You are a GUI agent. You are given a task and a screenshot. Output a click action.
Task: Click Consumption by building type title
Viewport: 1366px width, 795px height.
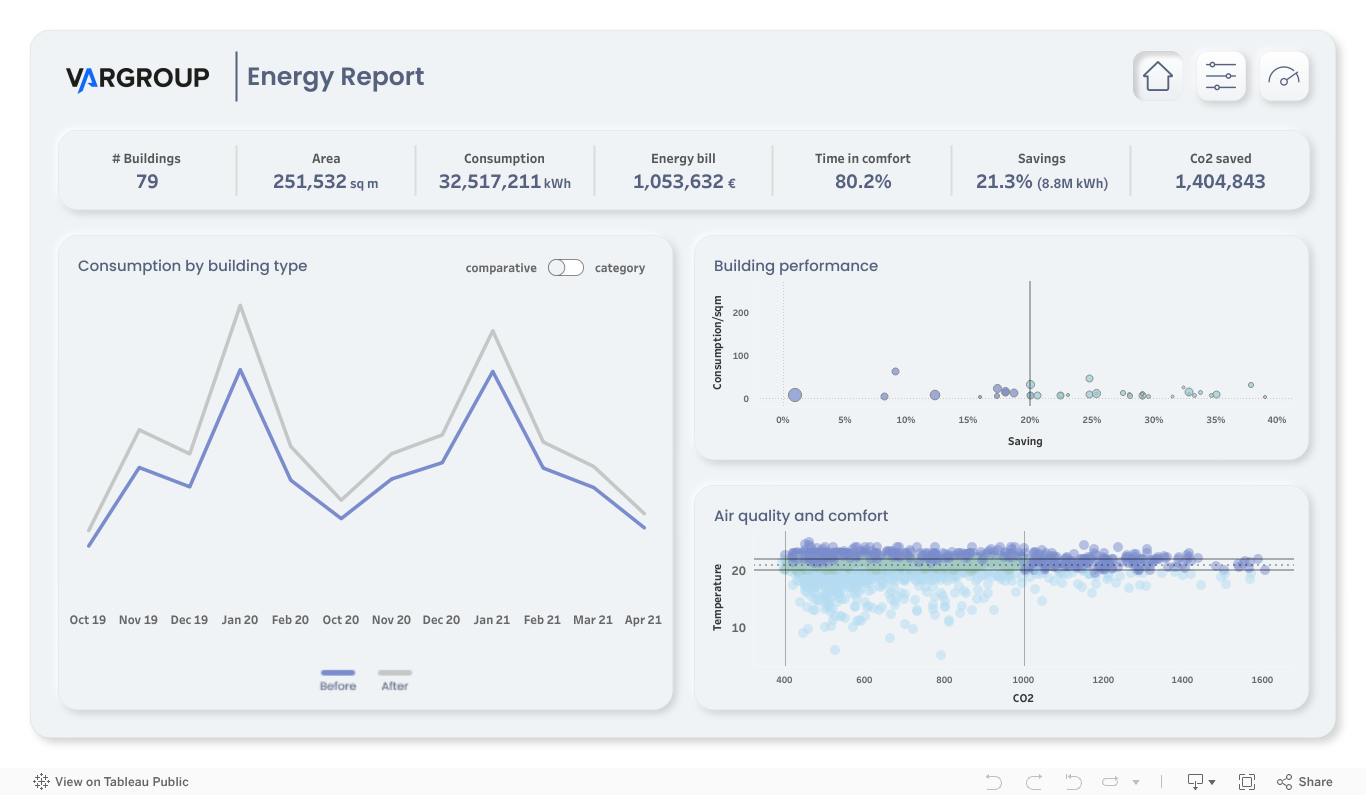point(192,266)
